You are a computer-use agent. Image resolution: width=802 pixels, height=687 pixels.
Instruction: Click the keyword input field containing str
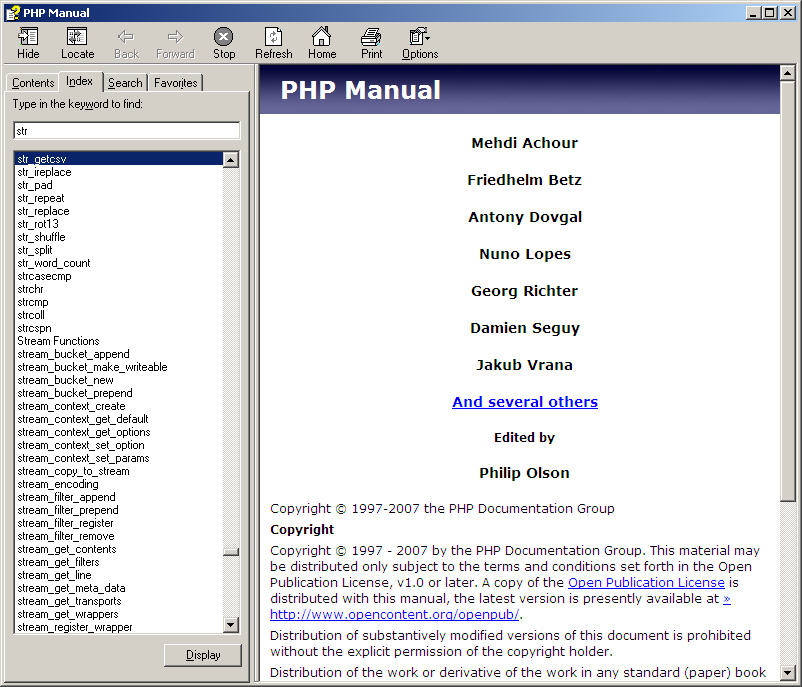[126, 131]
